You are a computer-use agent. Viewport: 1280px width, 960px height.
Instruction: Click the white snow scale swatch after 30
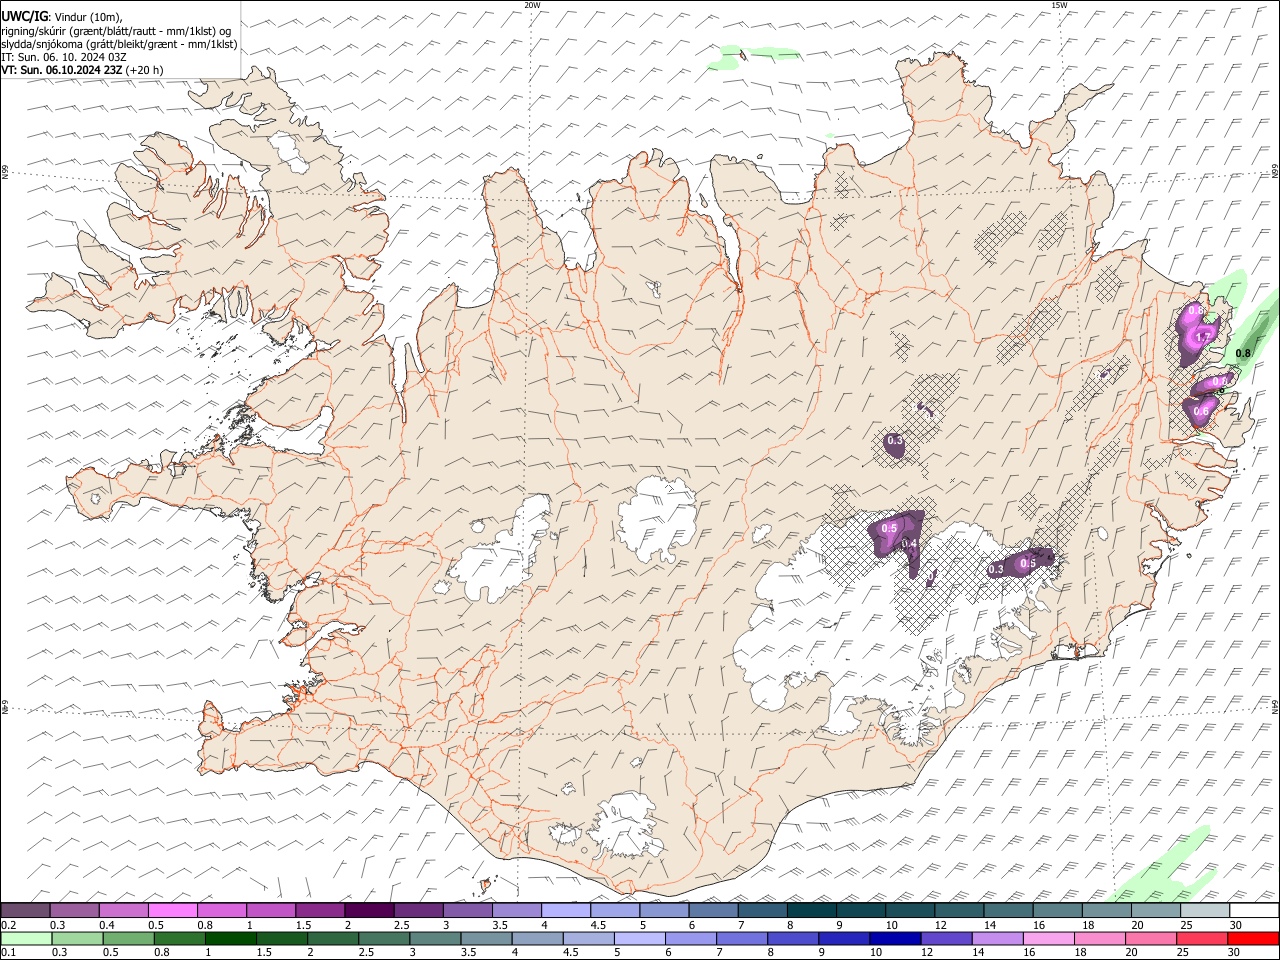click(1253, 910)
